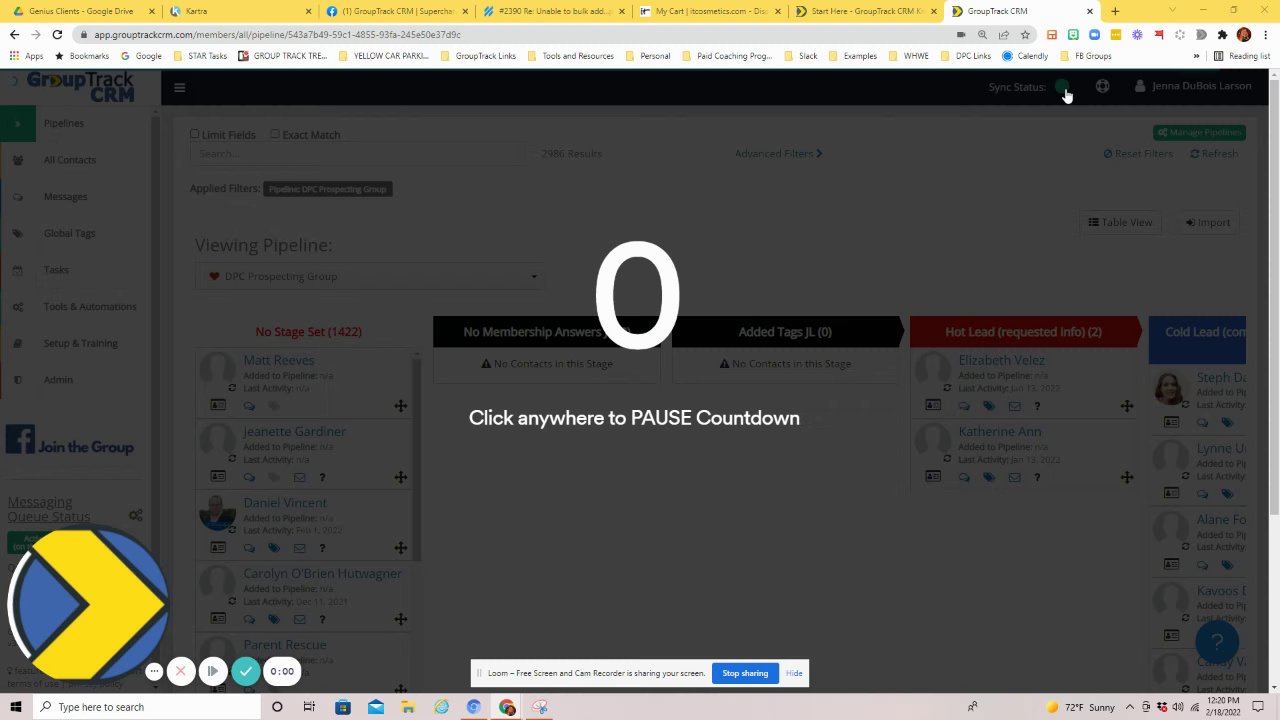The image size is (1280, 720).
Task: Click Loom cancel recording X button
Action: point(181,672)
